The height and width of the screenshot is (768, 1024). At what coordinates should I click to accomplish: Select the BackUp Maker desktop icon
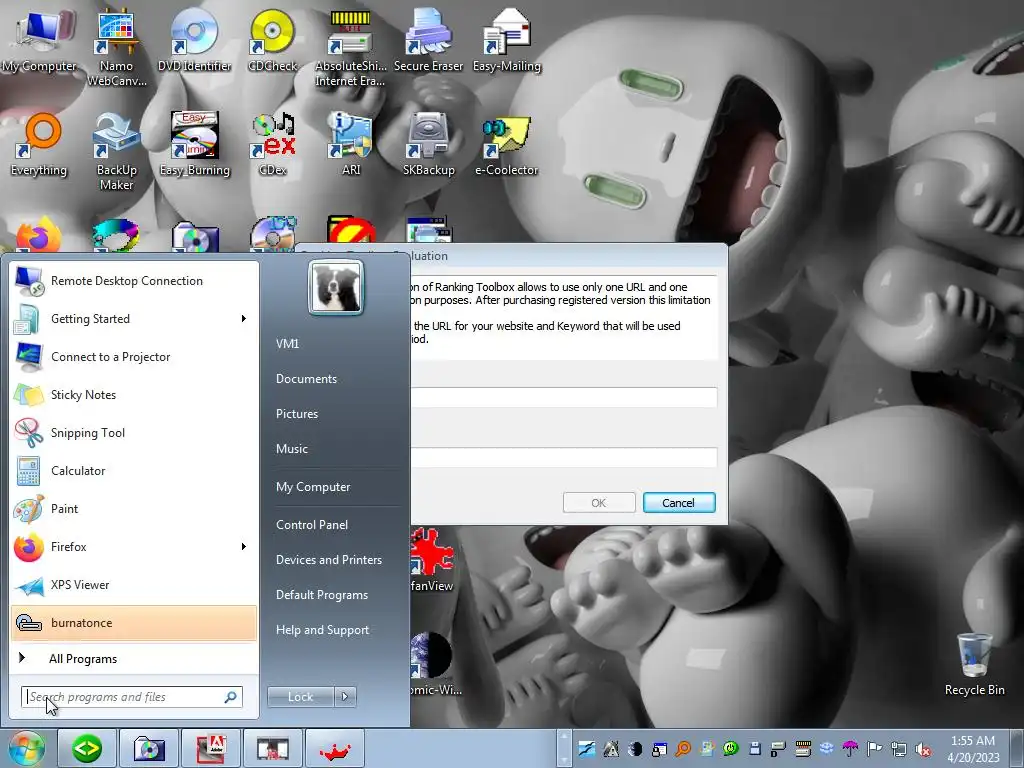coord(116,152)
